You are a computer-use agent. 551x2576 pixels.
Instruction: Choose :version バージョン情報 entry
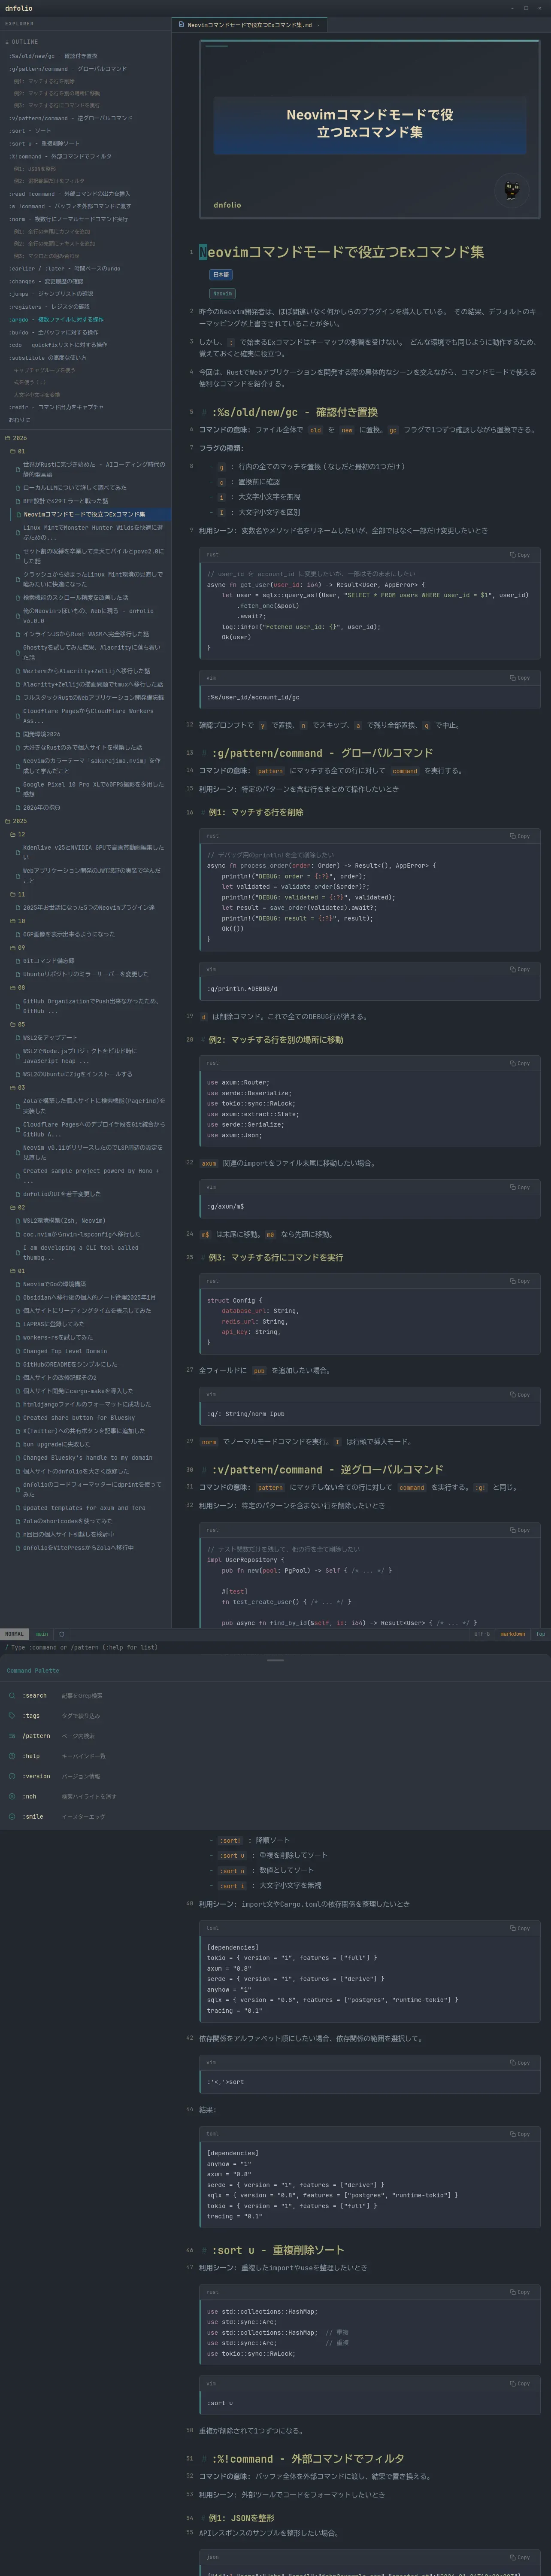[x=275, y=1776]
